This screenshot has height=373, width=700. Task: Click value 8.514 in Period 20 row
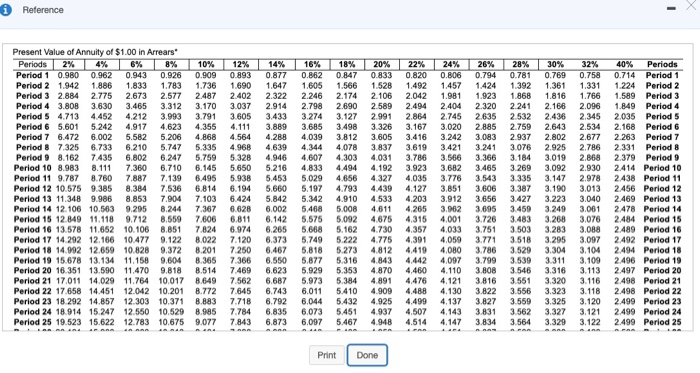pos(206,271)
